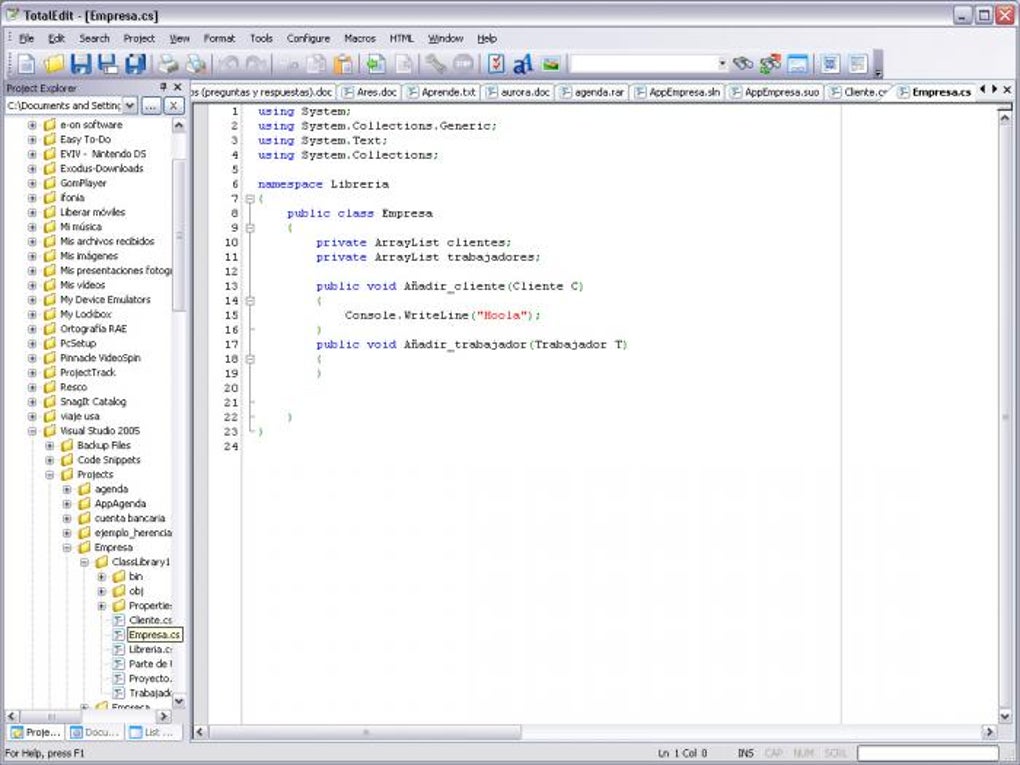Screen dimensions: 1020x765
Task: Click the Print icon in toolbar
Action: [168, 64]
